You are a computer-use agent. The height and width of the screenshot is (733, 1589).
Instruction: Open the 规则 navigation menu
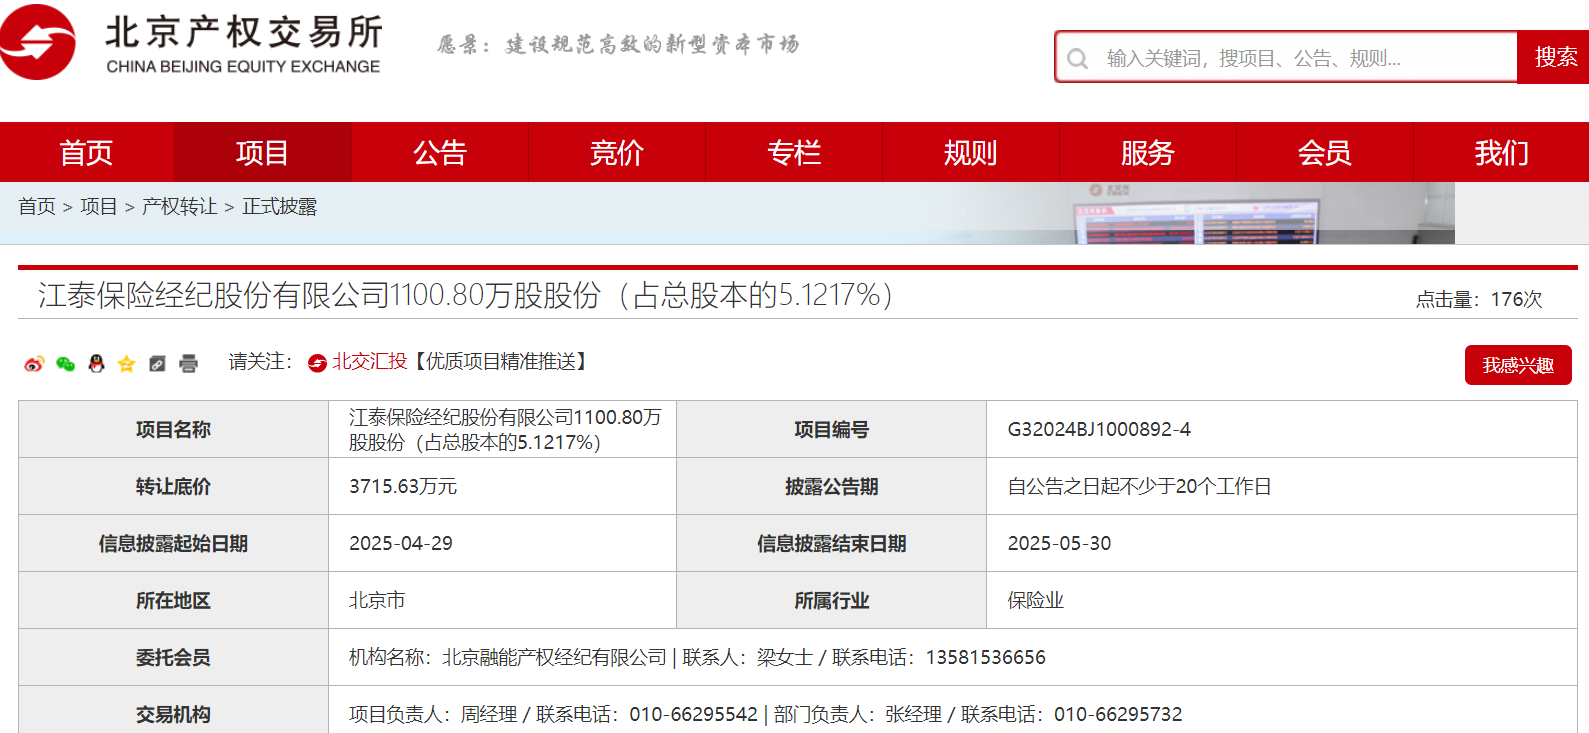point(971,152)
